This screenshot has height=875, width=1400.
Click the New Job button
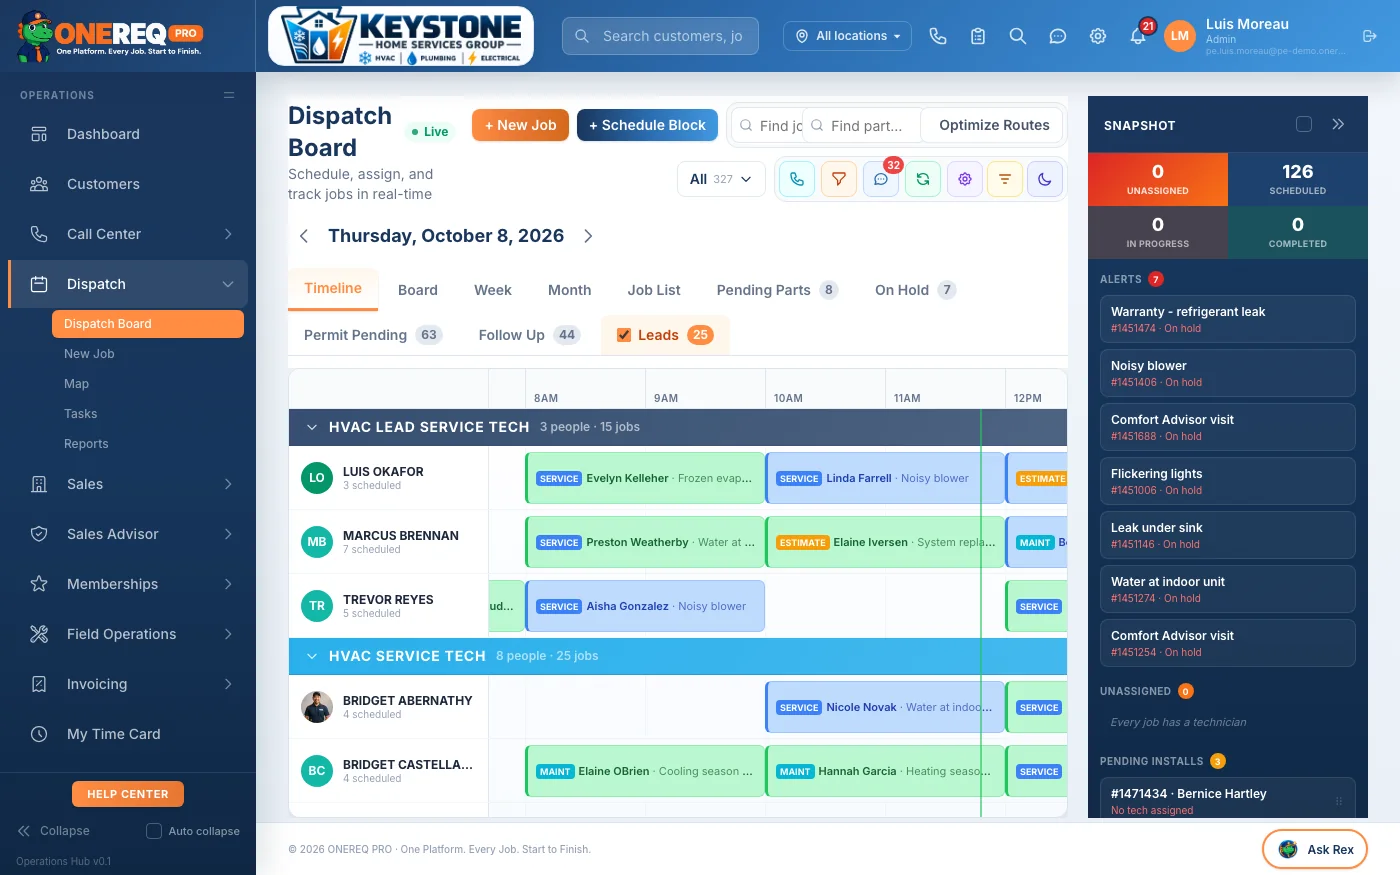pos(520,125)
